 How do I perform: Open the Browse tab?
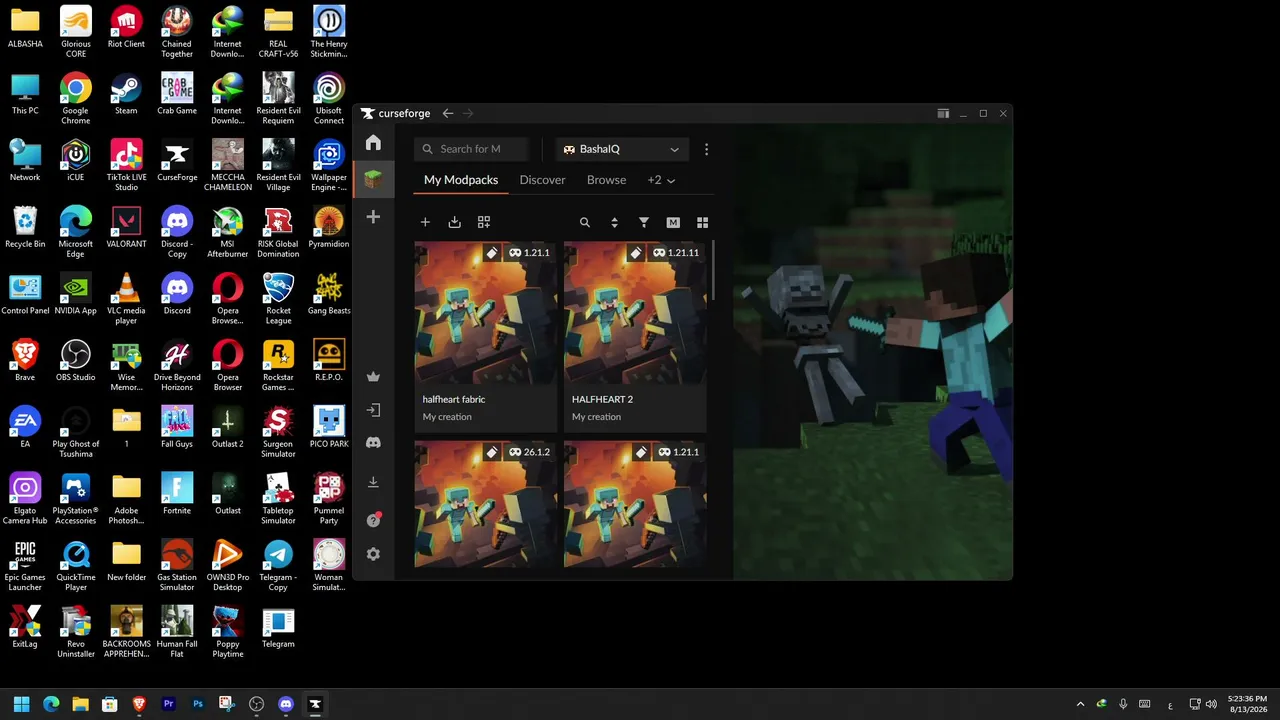(606, 180)
